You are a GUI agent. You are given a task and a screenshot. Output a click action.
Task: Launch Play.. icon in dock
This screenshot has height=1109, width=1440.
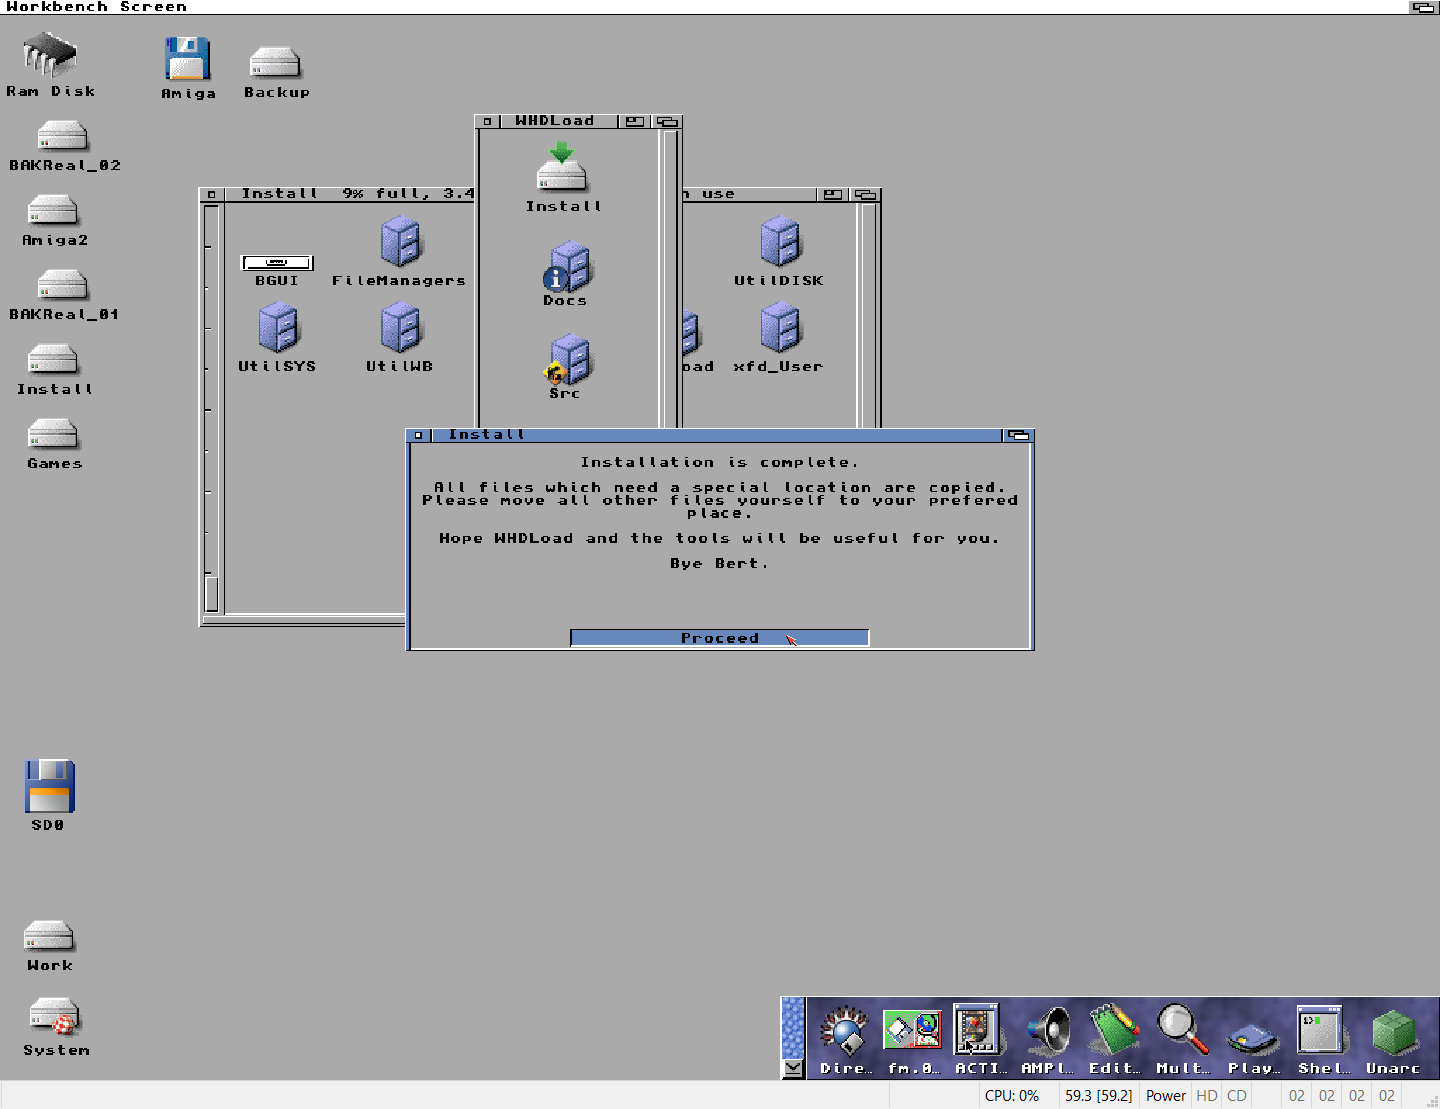pyautogui.click(x=1253, y=1046)
